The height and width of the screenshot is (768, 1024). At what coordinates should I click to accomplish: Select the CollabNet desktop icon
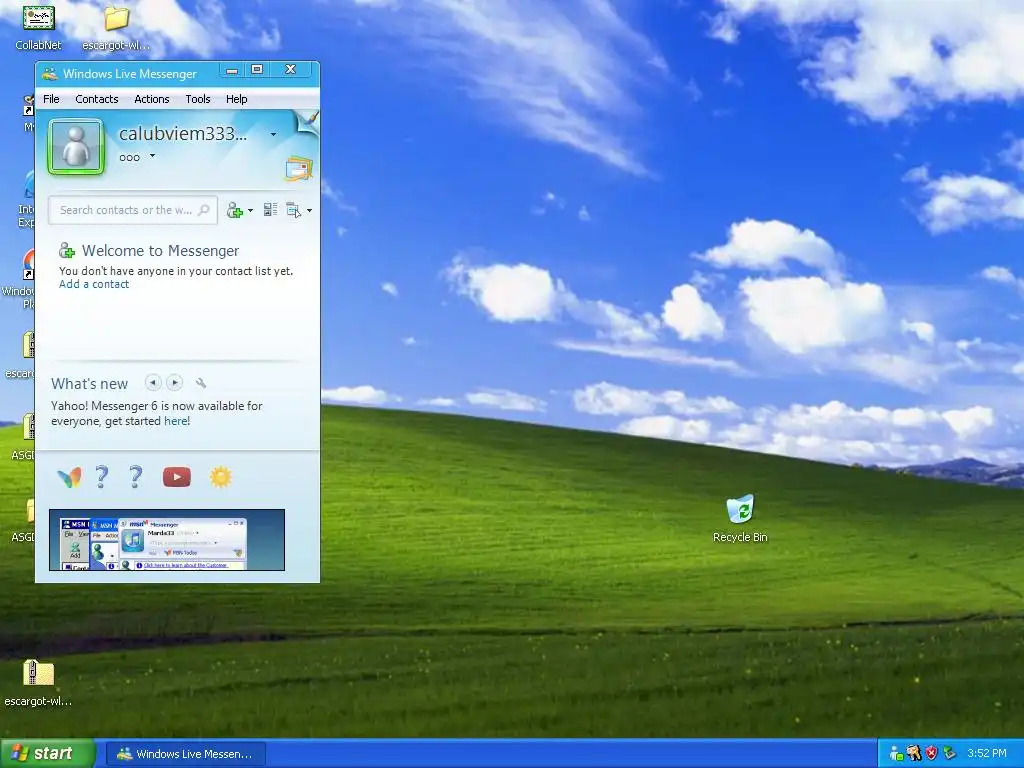point(39,27)
